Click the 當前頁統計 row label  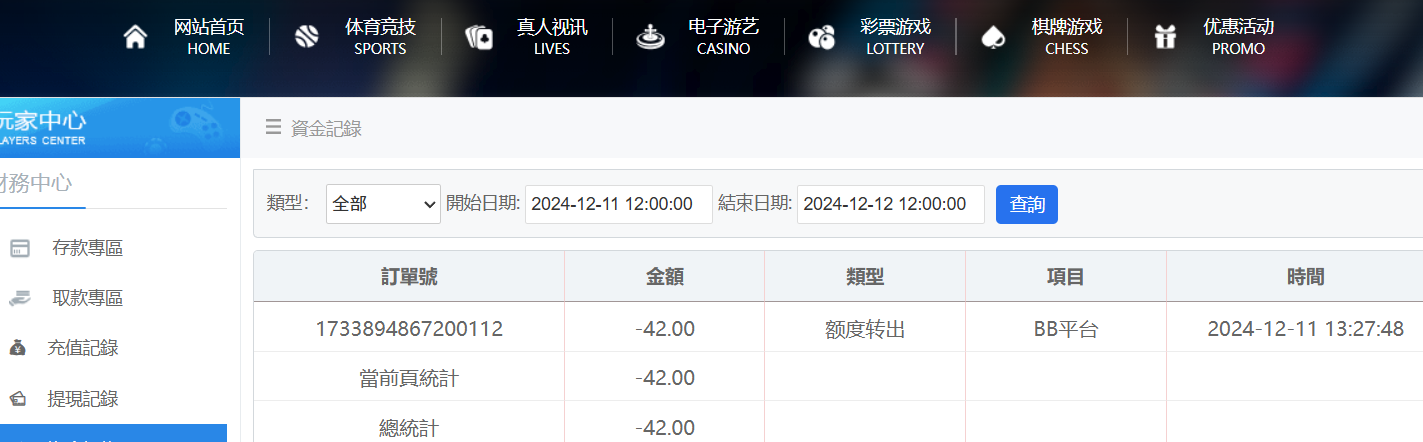(x=409, y=378)
